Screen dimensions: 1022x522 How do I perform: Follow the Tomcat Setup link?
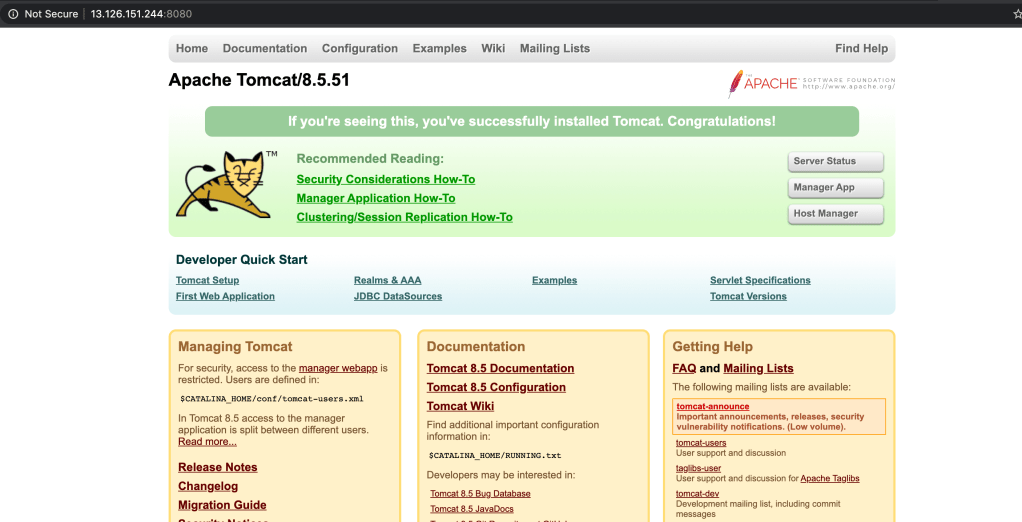[207, 281]
